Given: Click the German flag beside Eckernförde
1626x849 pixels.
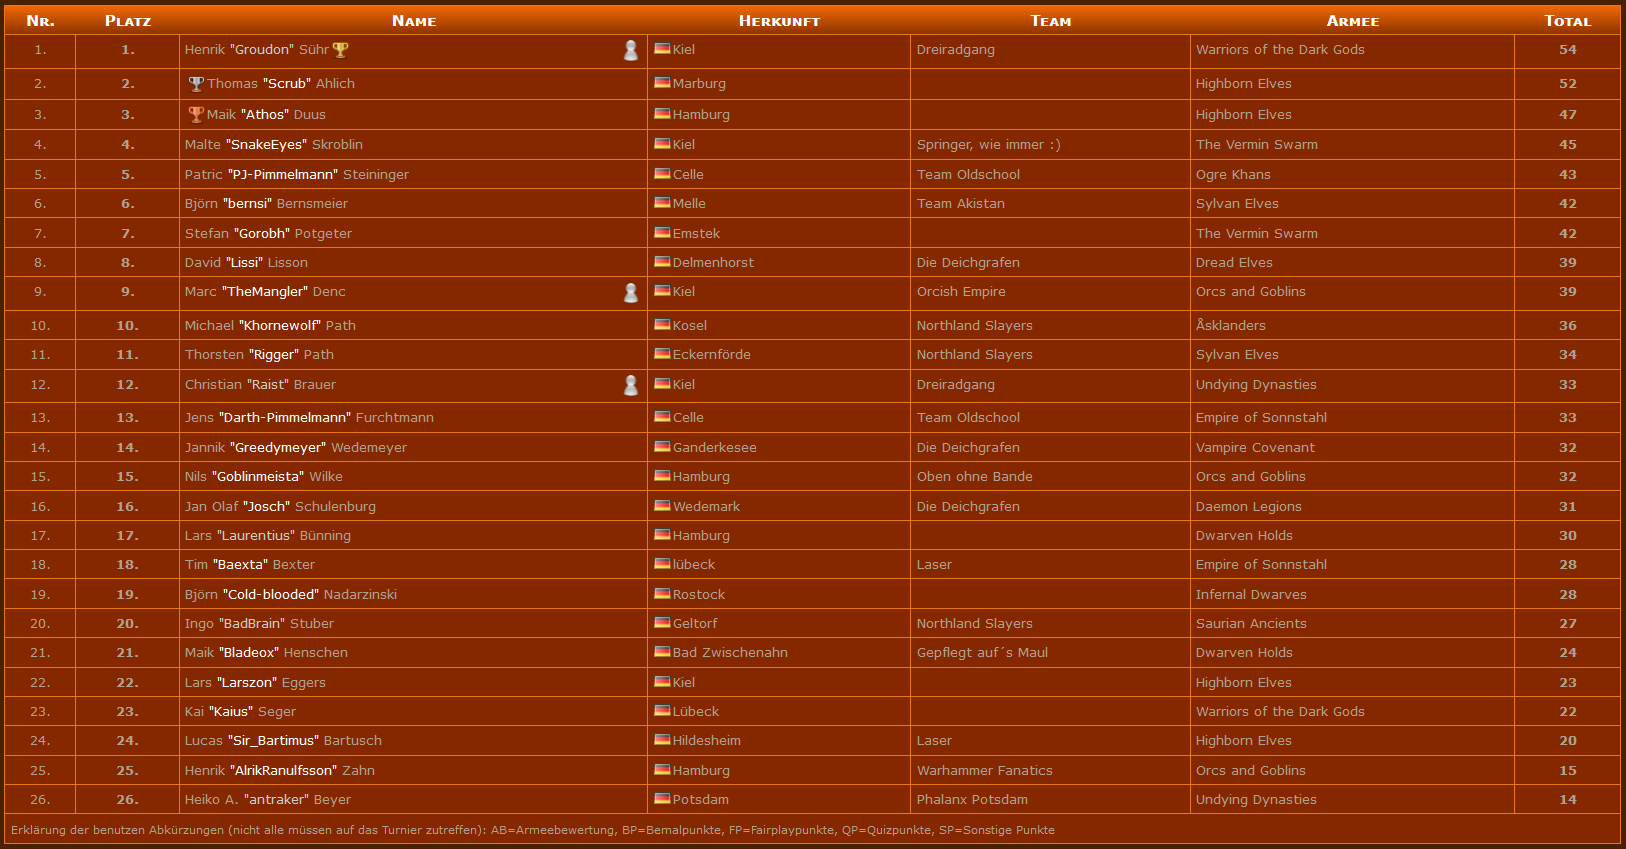Looking at the screenshot, I should pos(662,353).
